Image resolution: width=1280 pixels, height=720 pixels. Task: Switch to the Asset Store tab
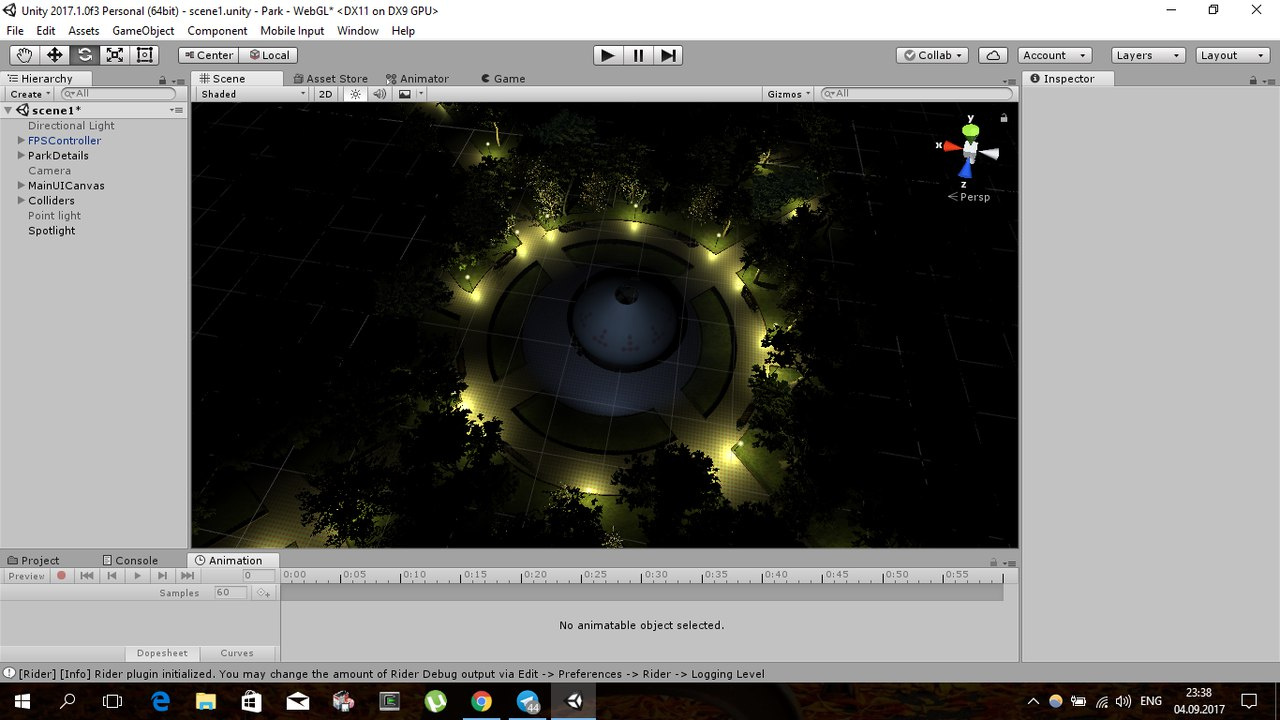coord(330,78)
